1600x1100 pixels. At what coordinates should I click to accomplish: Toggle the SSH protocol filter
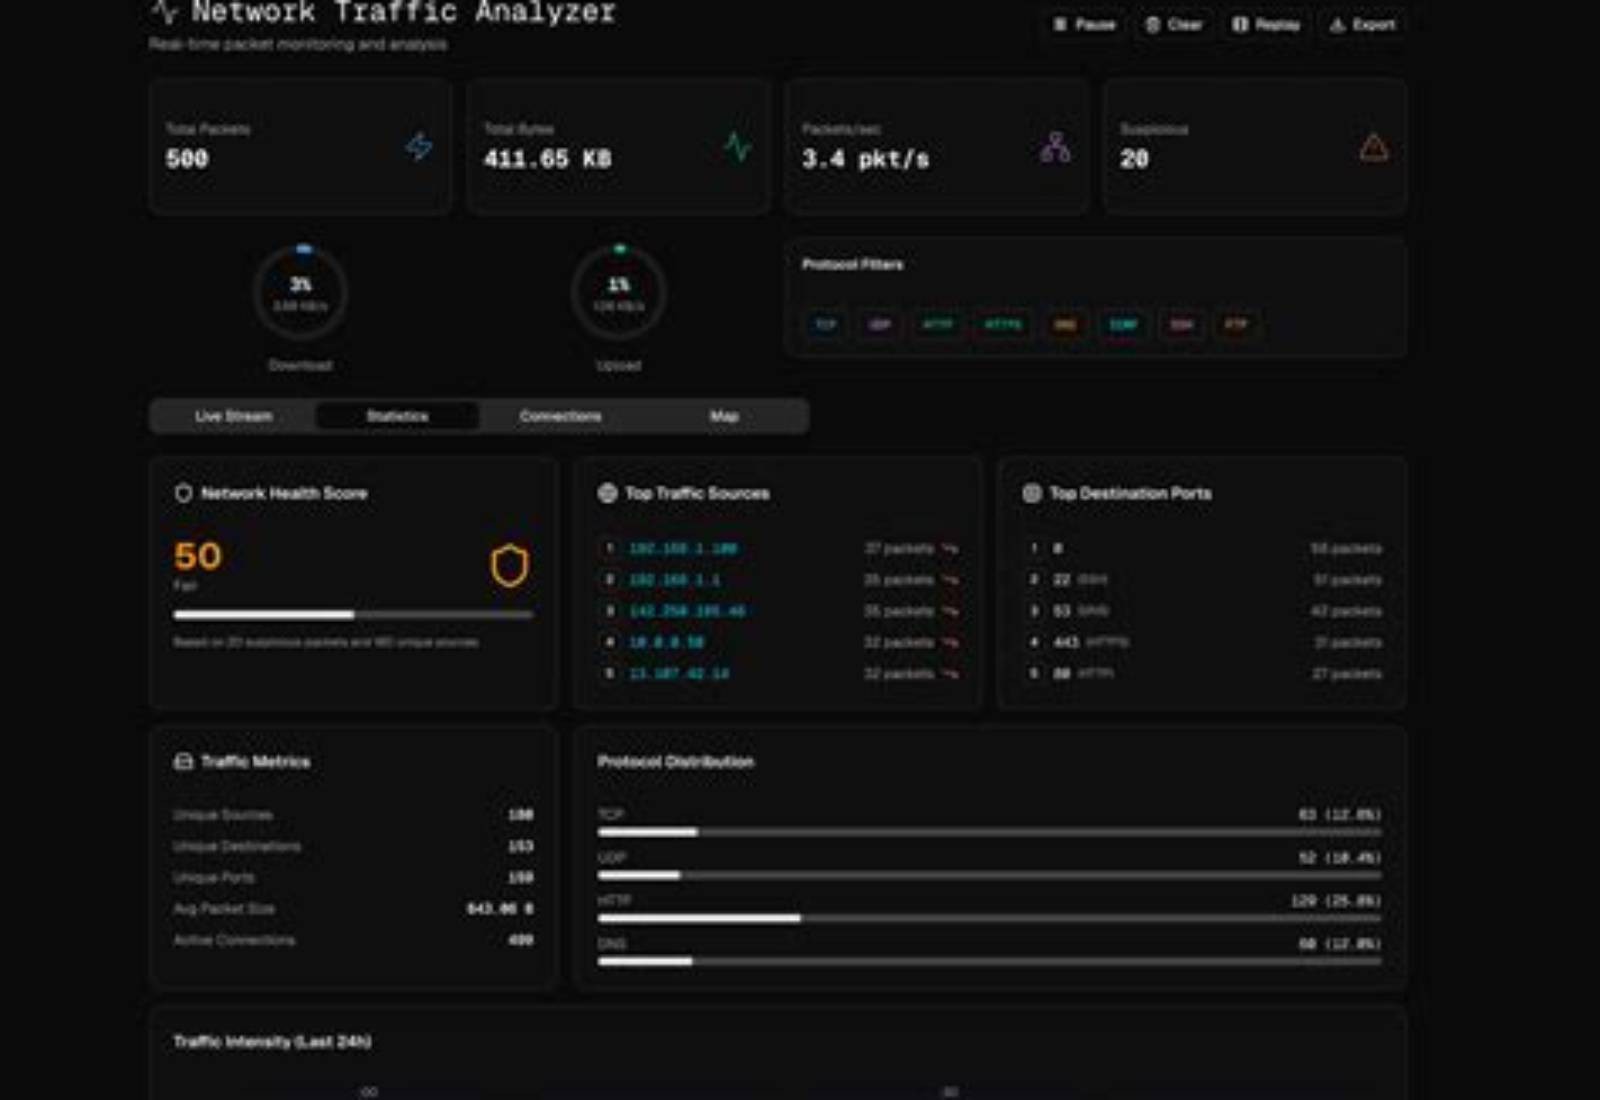[x=1181, y=324]
